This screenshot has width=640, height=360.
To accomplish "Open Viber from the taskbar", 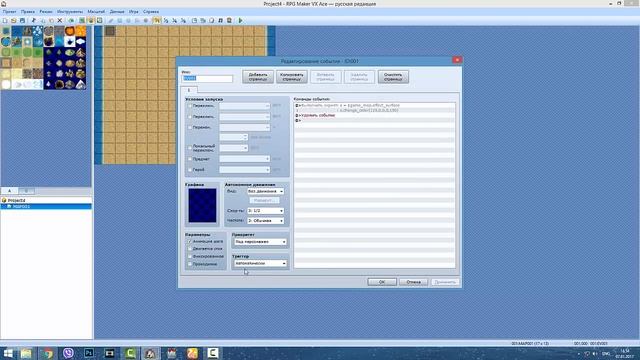I will [x=68, y=353].
